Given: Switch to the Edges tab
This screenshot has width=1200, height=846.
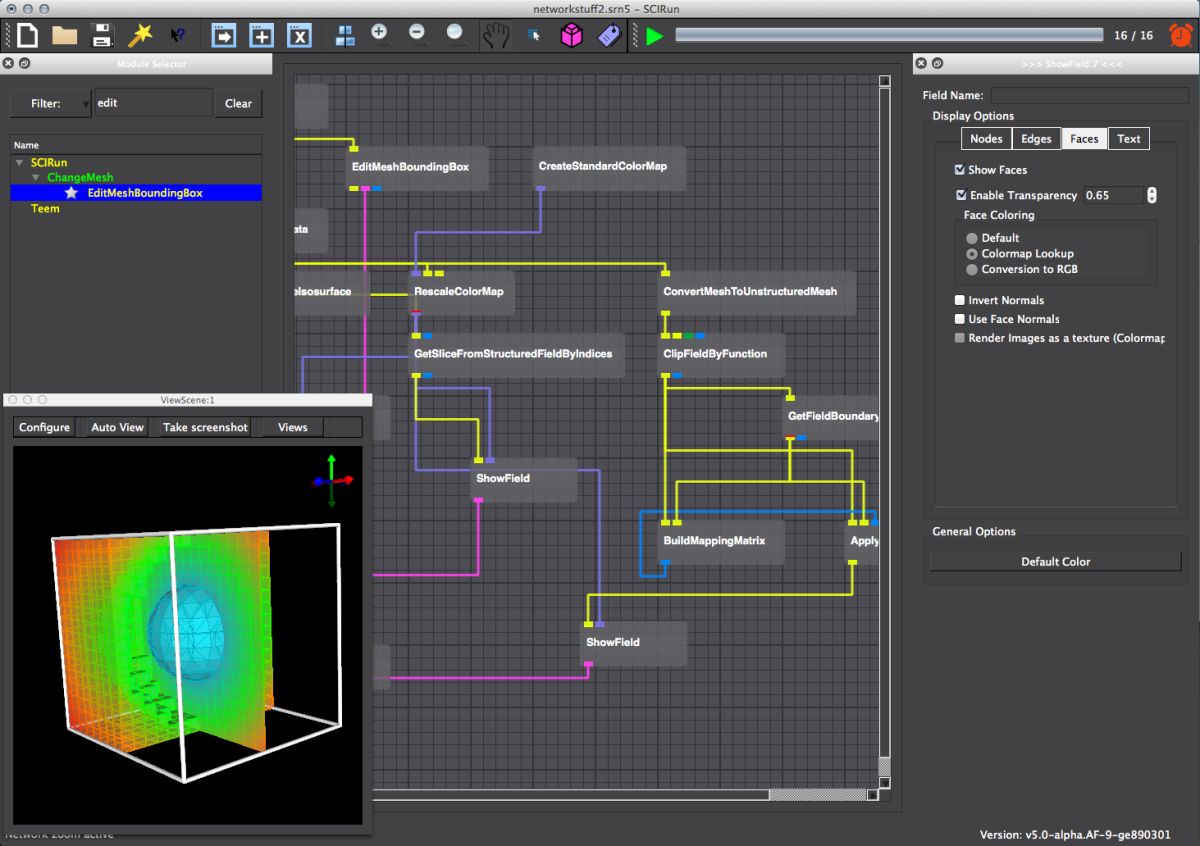Looking at the screenshot, I should (x=1036, y=139).
